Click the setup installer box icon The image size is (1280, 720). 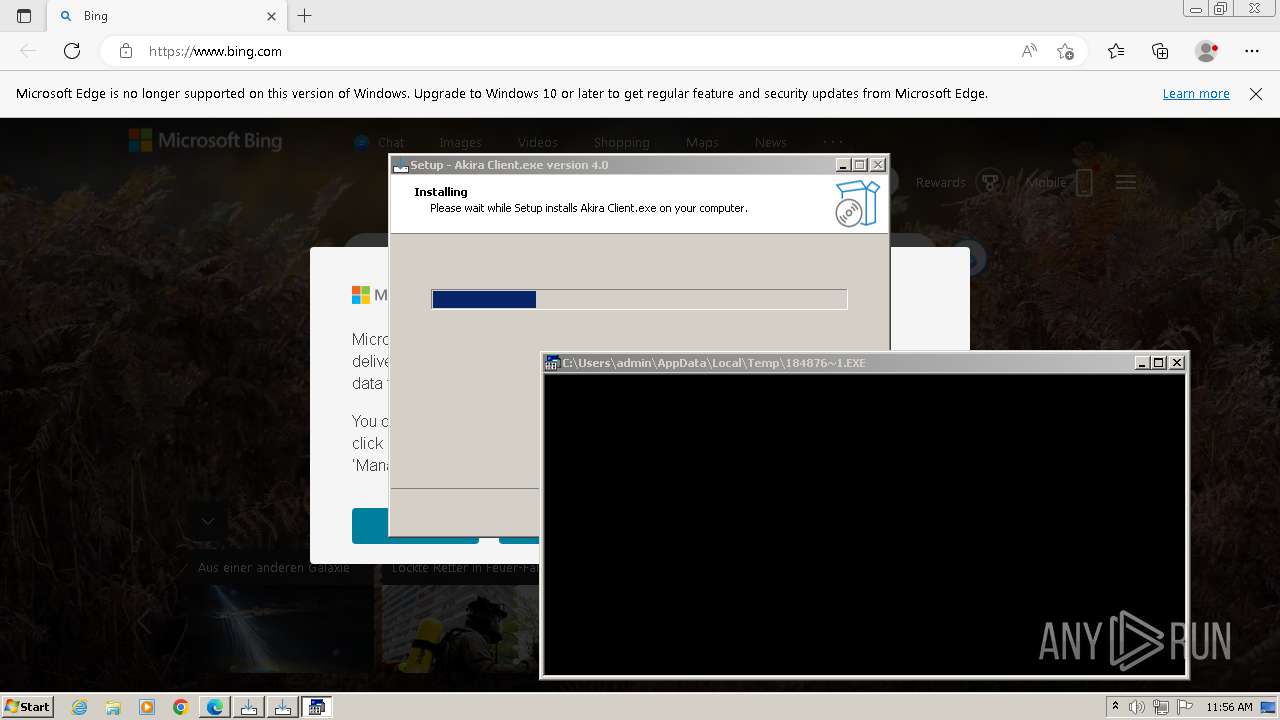coord(857,203)
